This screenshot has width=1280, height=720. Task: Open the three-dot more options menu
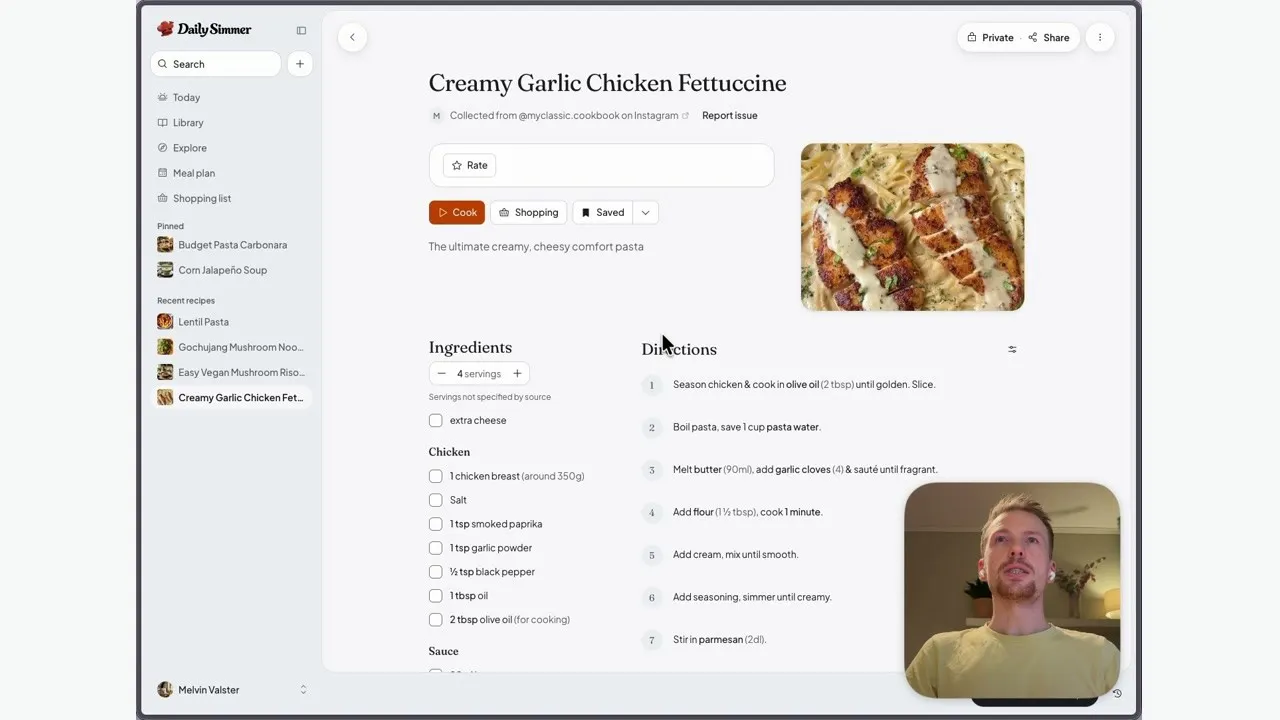(x=1100, y=38)
